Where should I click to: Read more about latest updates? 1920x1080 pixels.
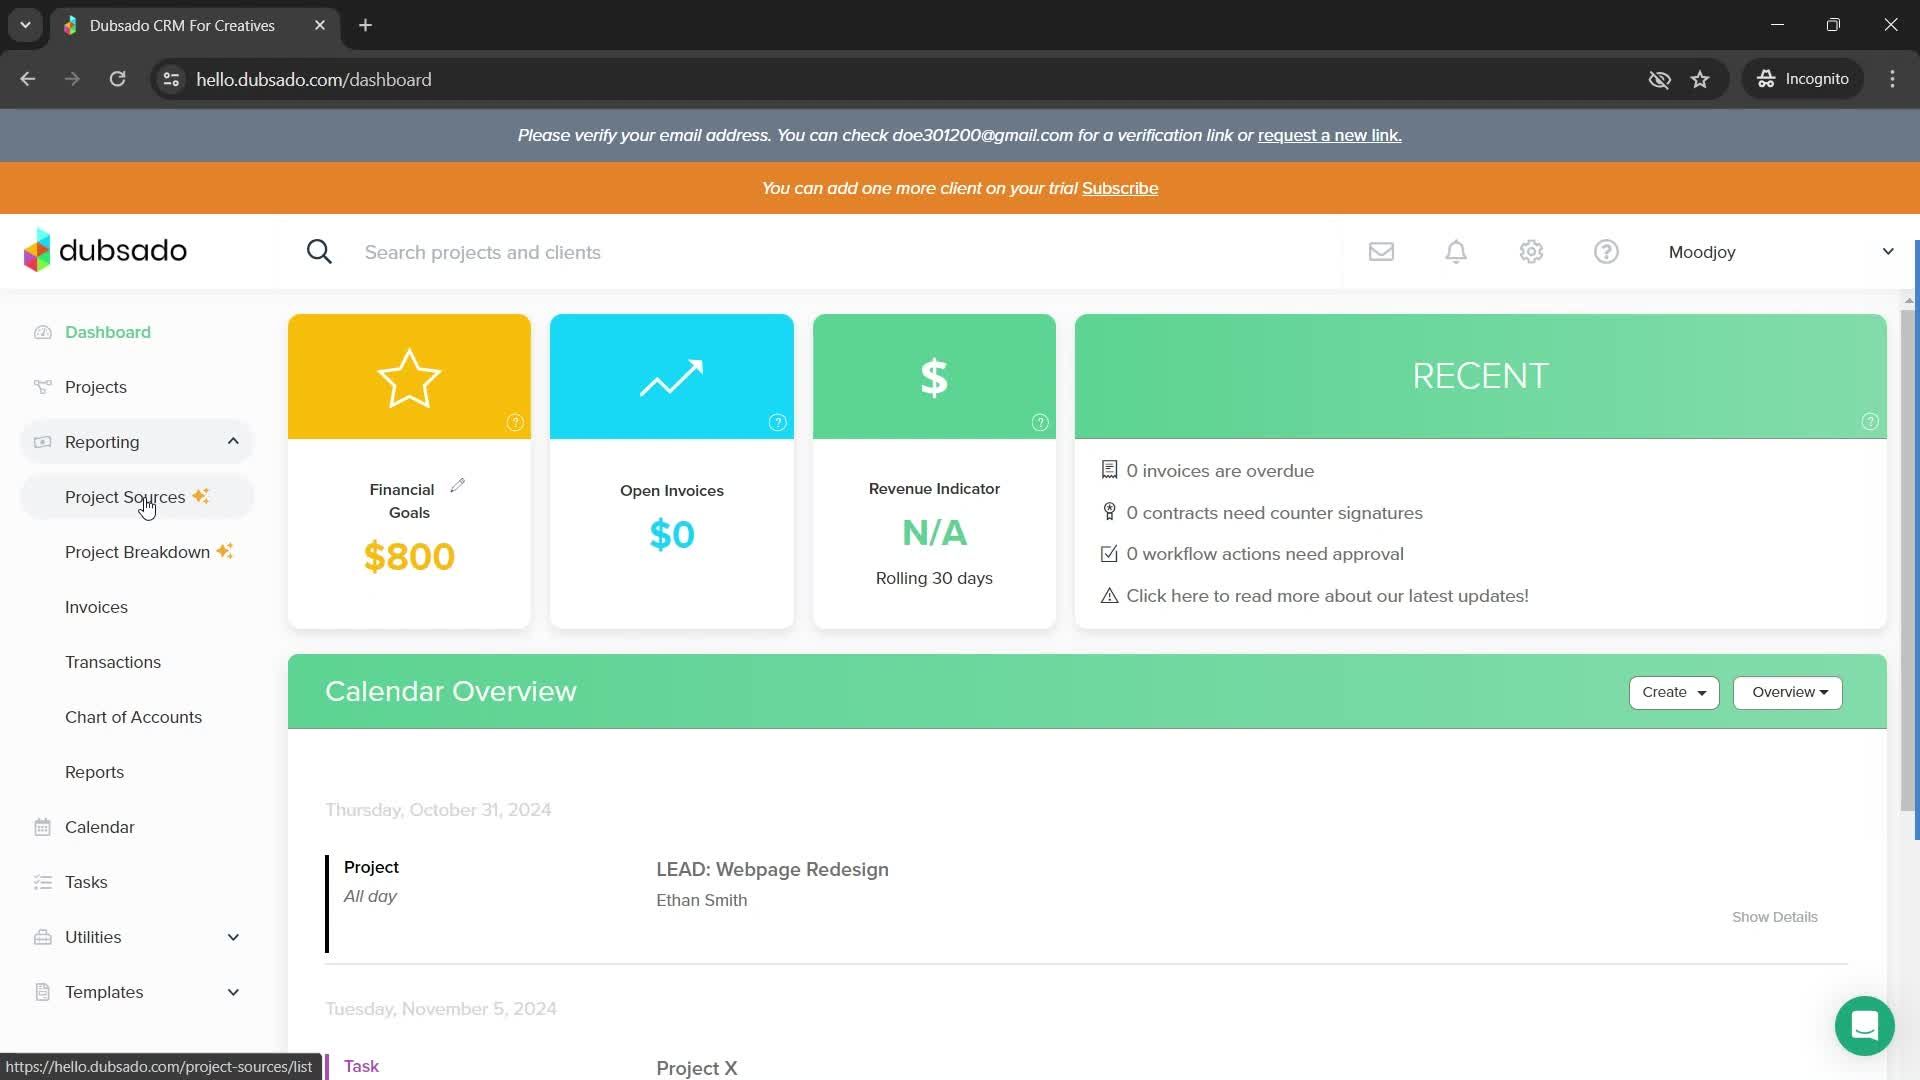click(x=1327, y=596)
